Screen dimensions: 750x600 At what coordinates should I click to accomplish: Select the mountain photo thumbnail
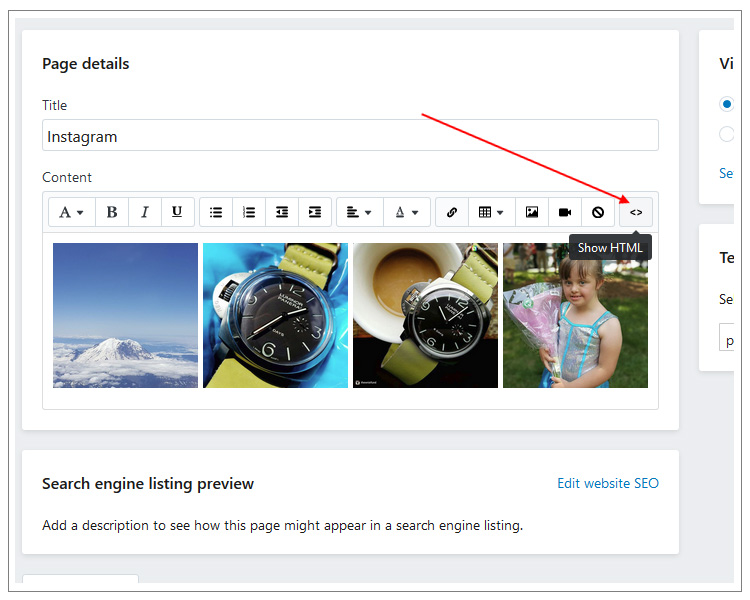tap(125, 315)
